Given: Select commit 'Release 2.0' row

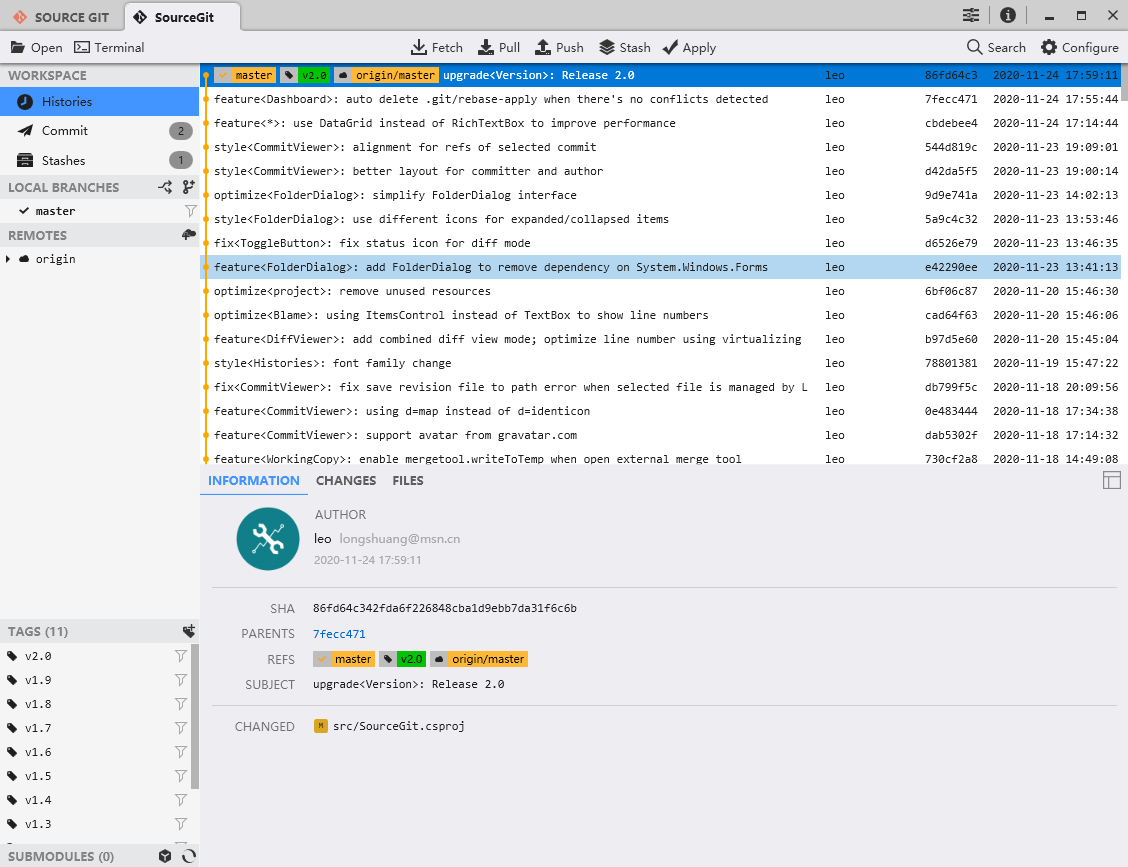Looking at the screenshot, I should pyautogui.click(x=660, y=75).
